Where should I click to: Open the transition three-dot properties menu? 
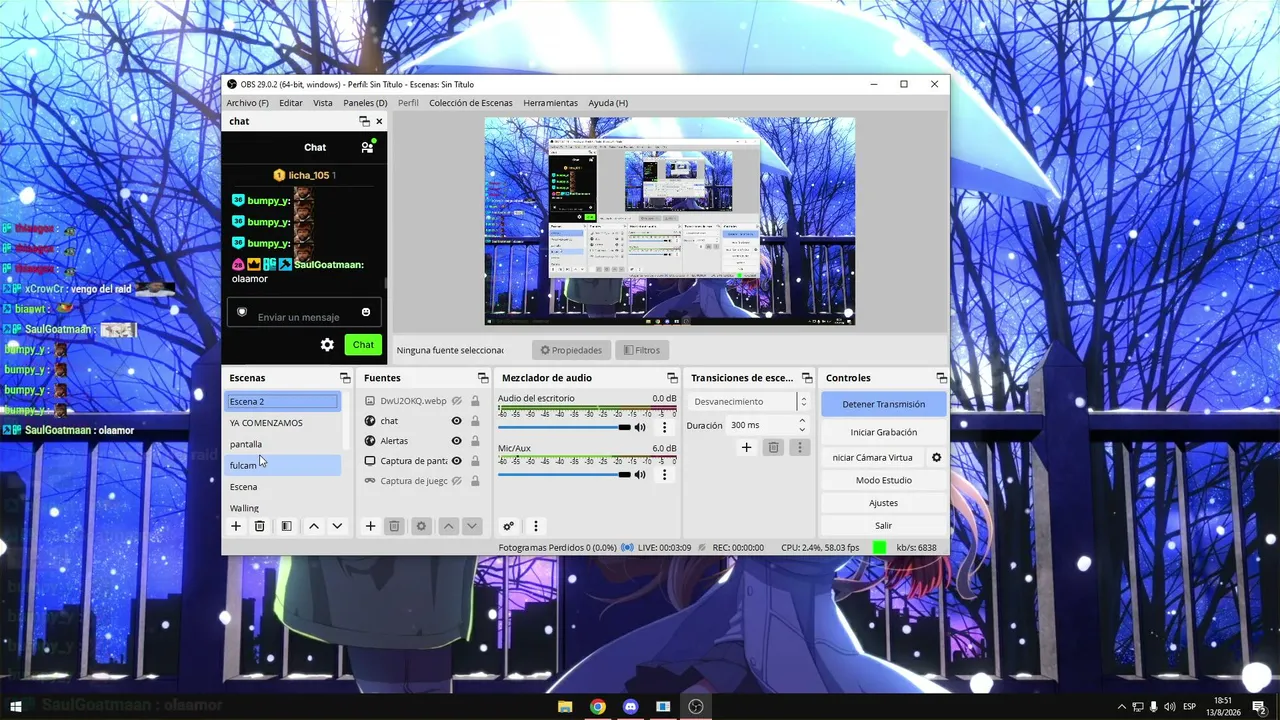click(799, 447)
